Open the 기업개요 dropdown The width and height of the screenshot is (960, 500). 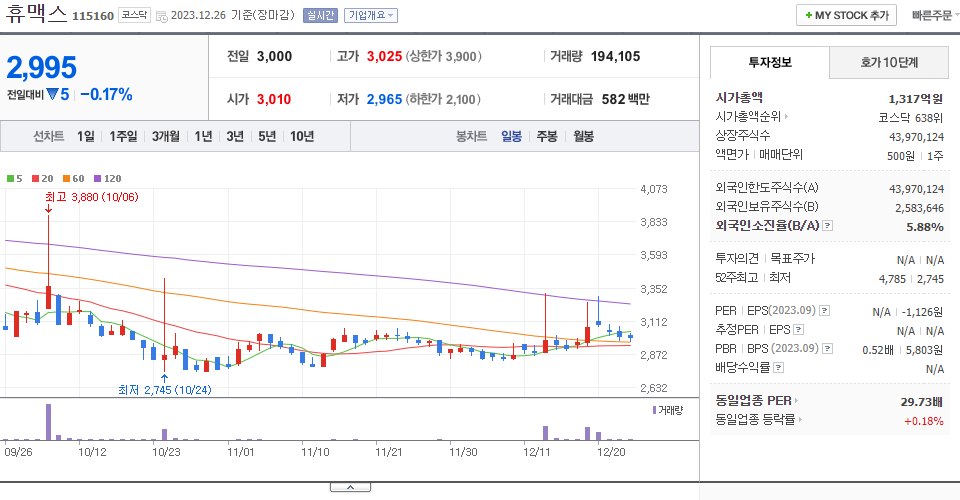pos(371,15)
